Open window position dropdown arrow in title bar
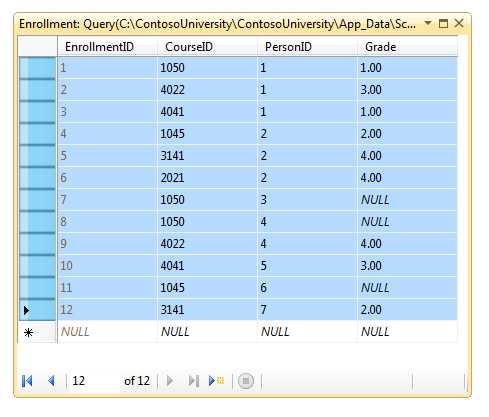489x417 pixels. tap(428, 23)
